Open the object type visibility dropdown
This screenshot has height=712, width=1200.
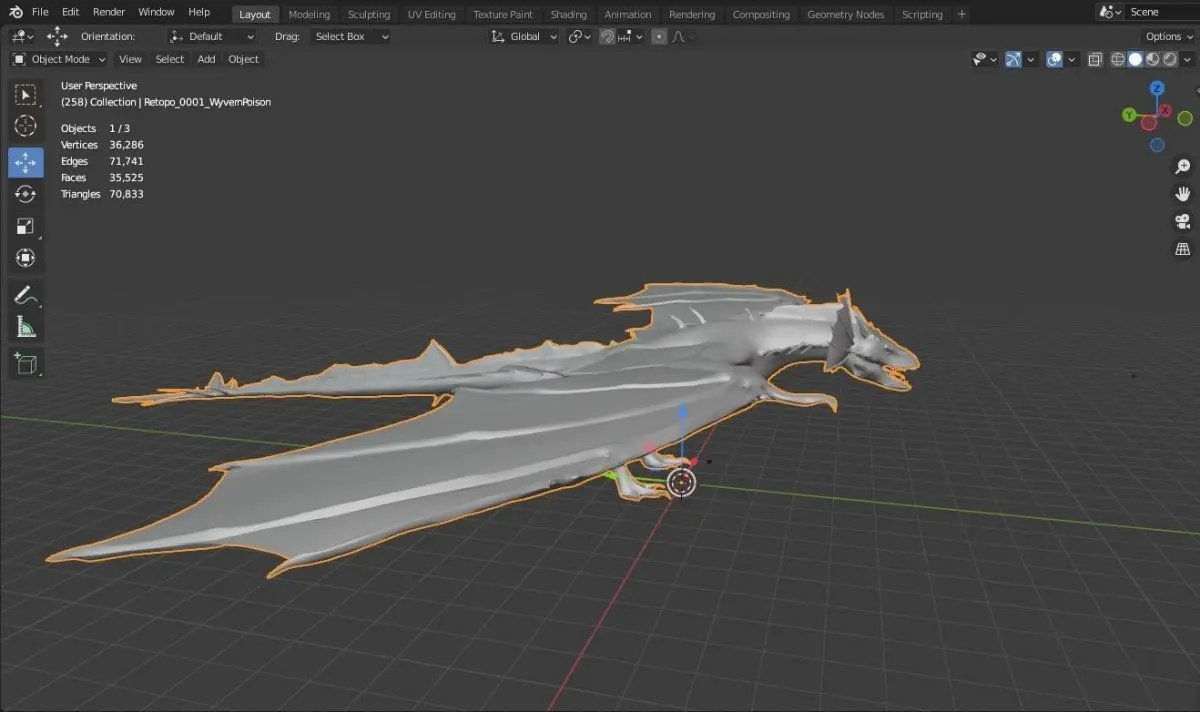point(985,60)
